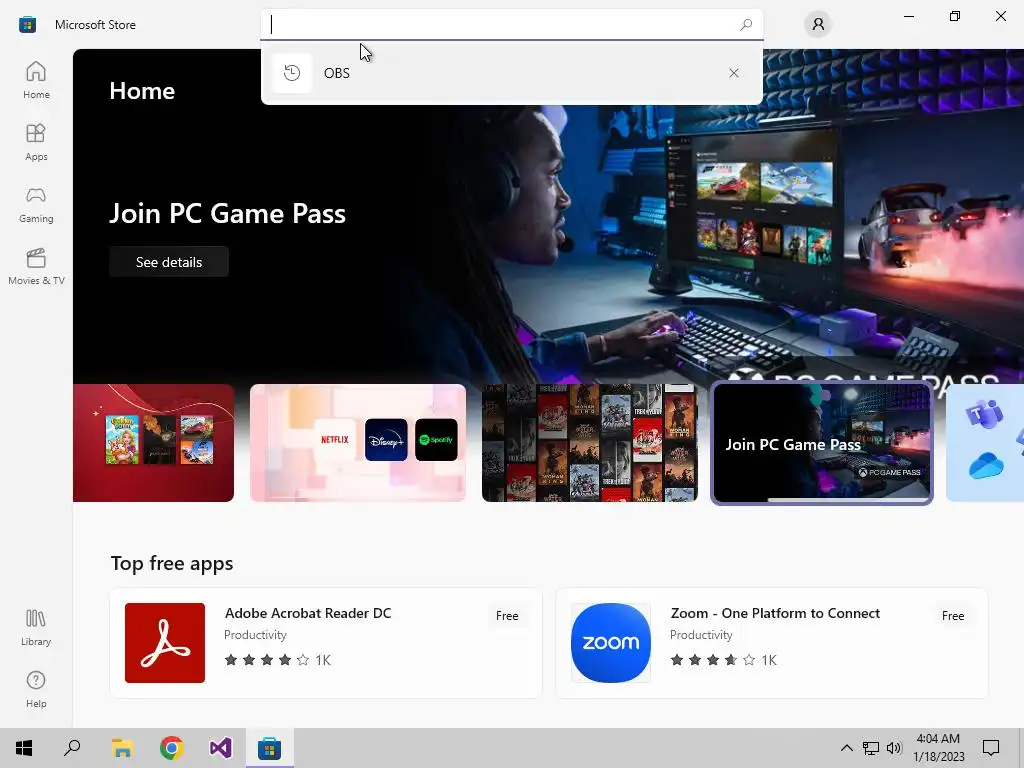Open the Home section in sidebar
1024x768 pixels.
point(36,80)
